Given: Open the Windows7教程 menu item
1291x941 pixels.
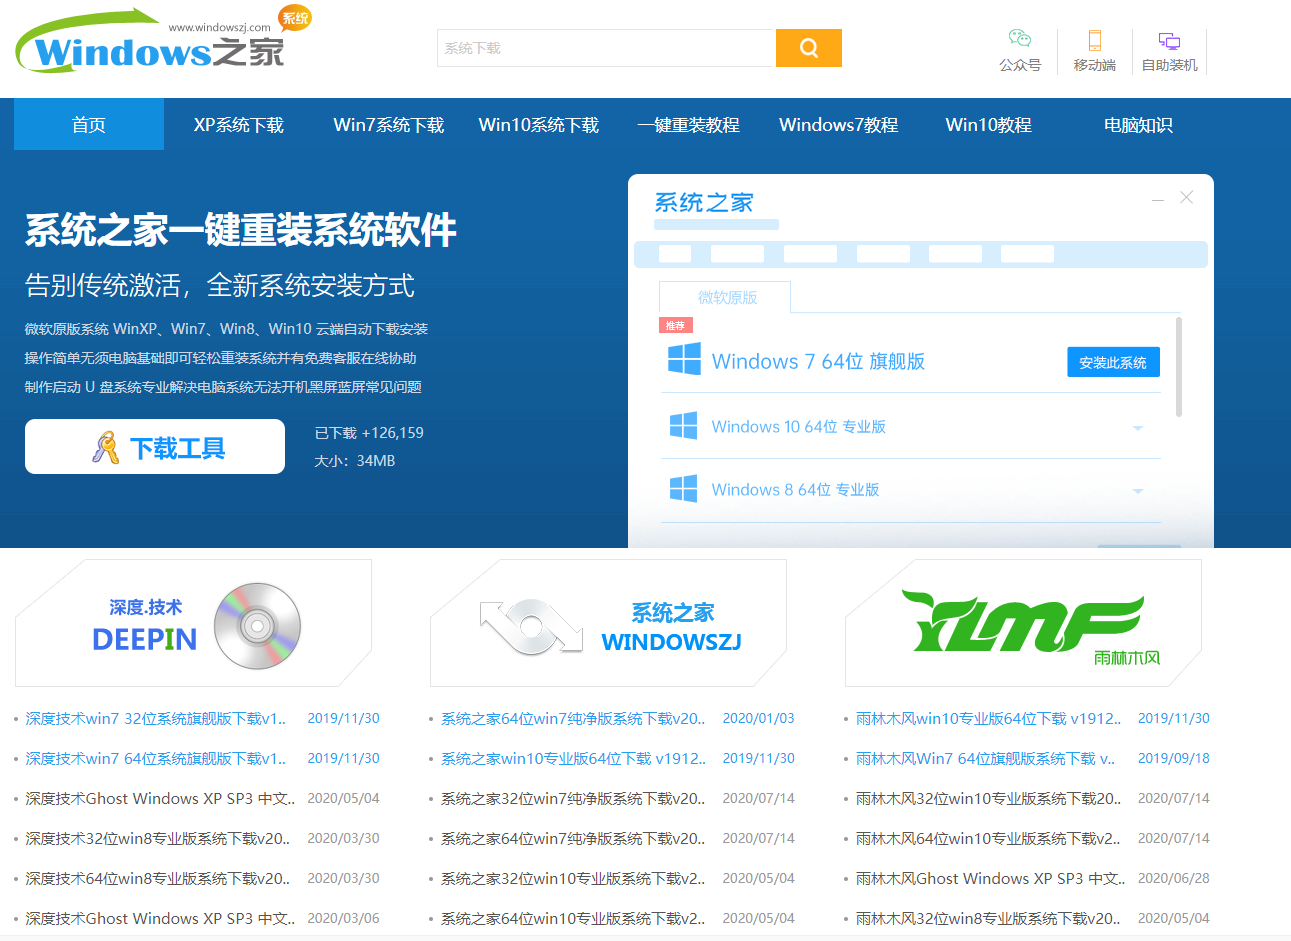Looking at the screenshot, I should click(839, 125).
